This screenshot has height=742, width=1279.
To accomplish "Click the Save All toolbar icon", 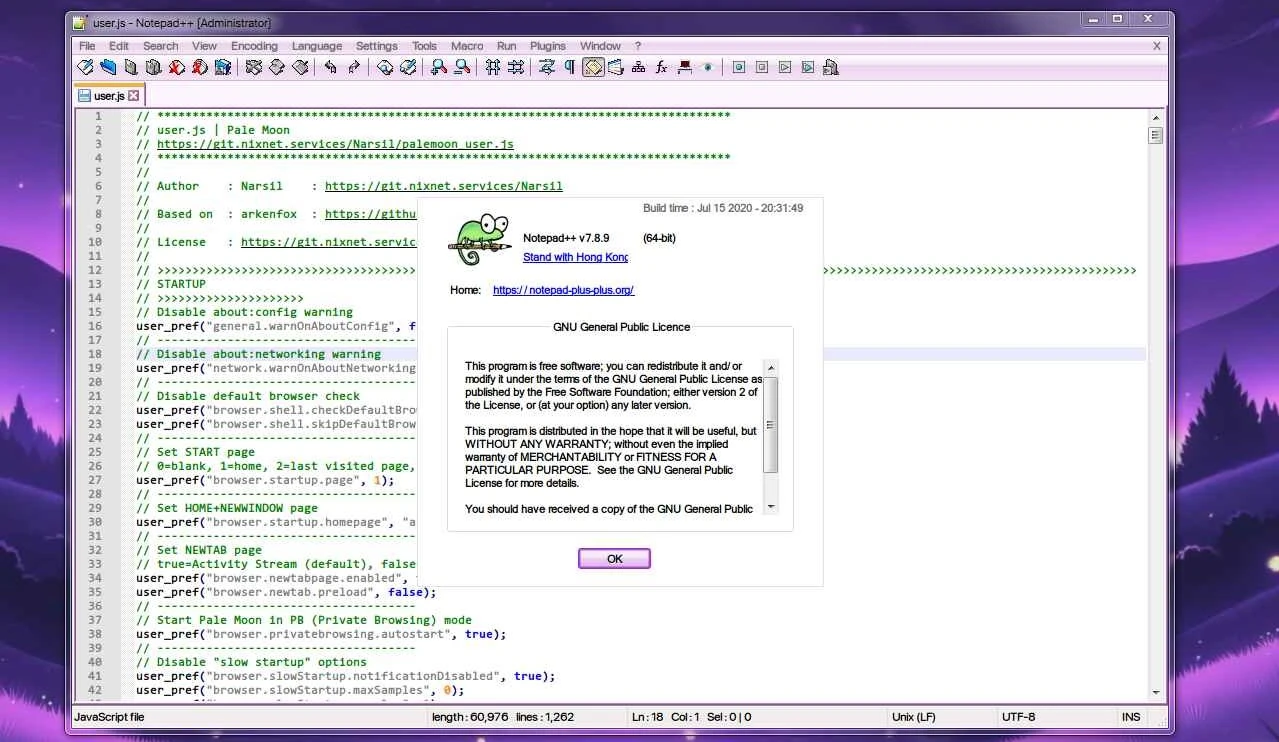I will click(153, 67).
